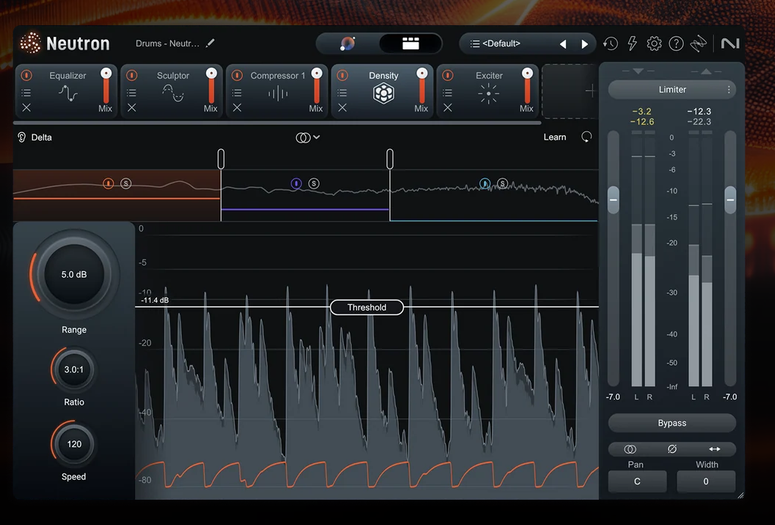Remove the Equalizer module with X
Viewport: 775px width, 525px height.
[x=26, y=108]
